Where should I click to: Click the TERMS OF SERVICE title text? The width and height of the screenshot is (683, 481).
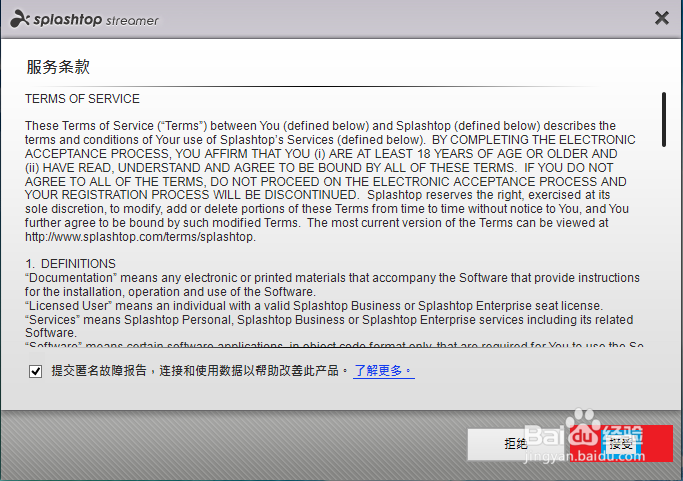tap(82, 99)
